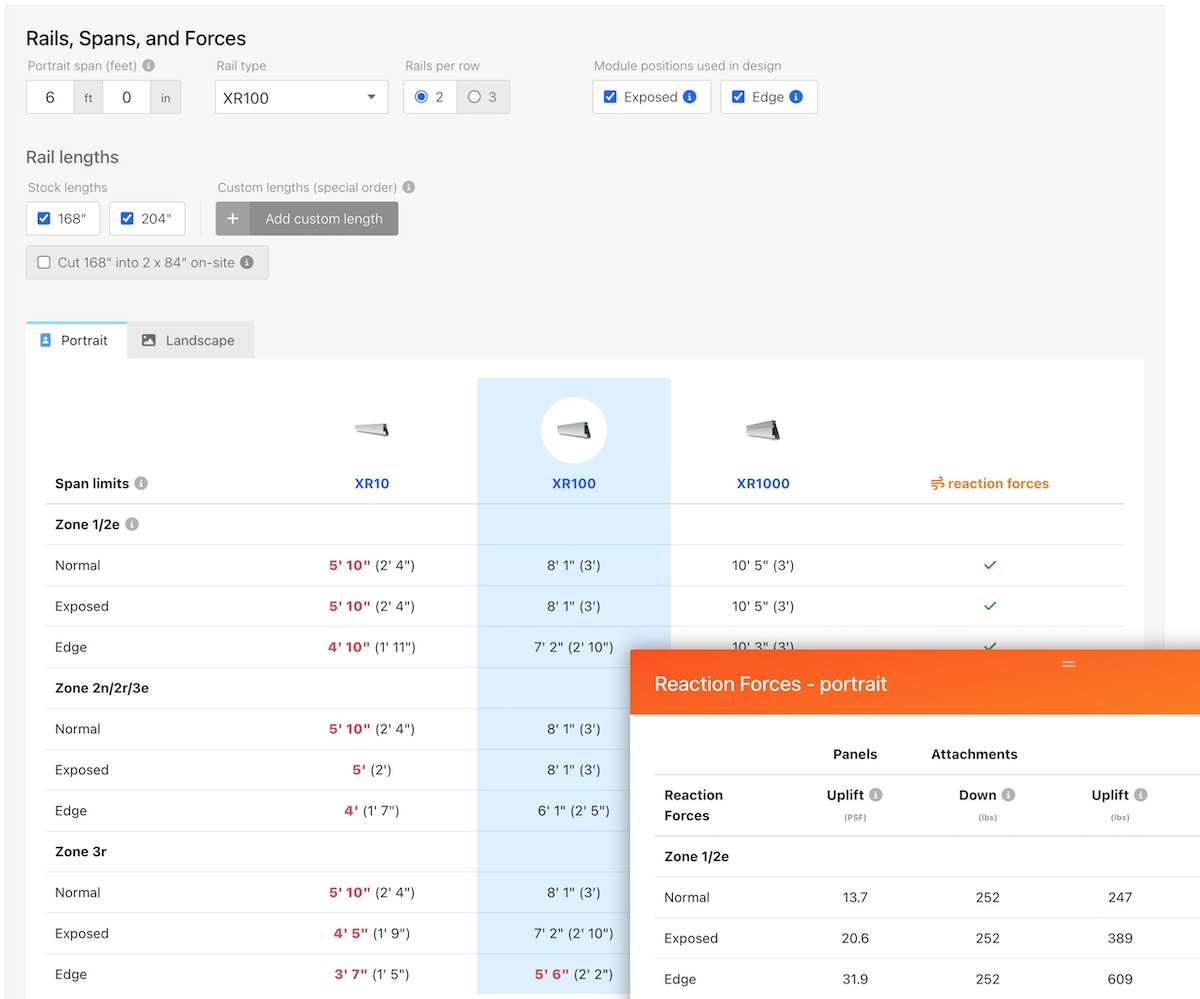Select the XR1000 rail image
Screen dimensions: 1200x999
(x=762, y=430)
